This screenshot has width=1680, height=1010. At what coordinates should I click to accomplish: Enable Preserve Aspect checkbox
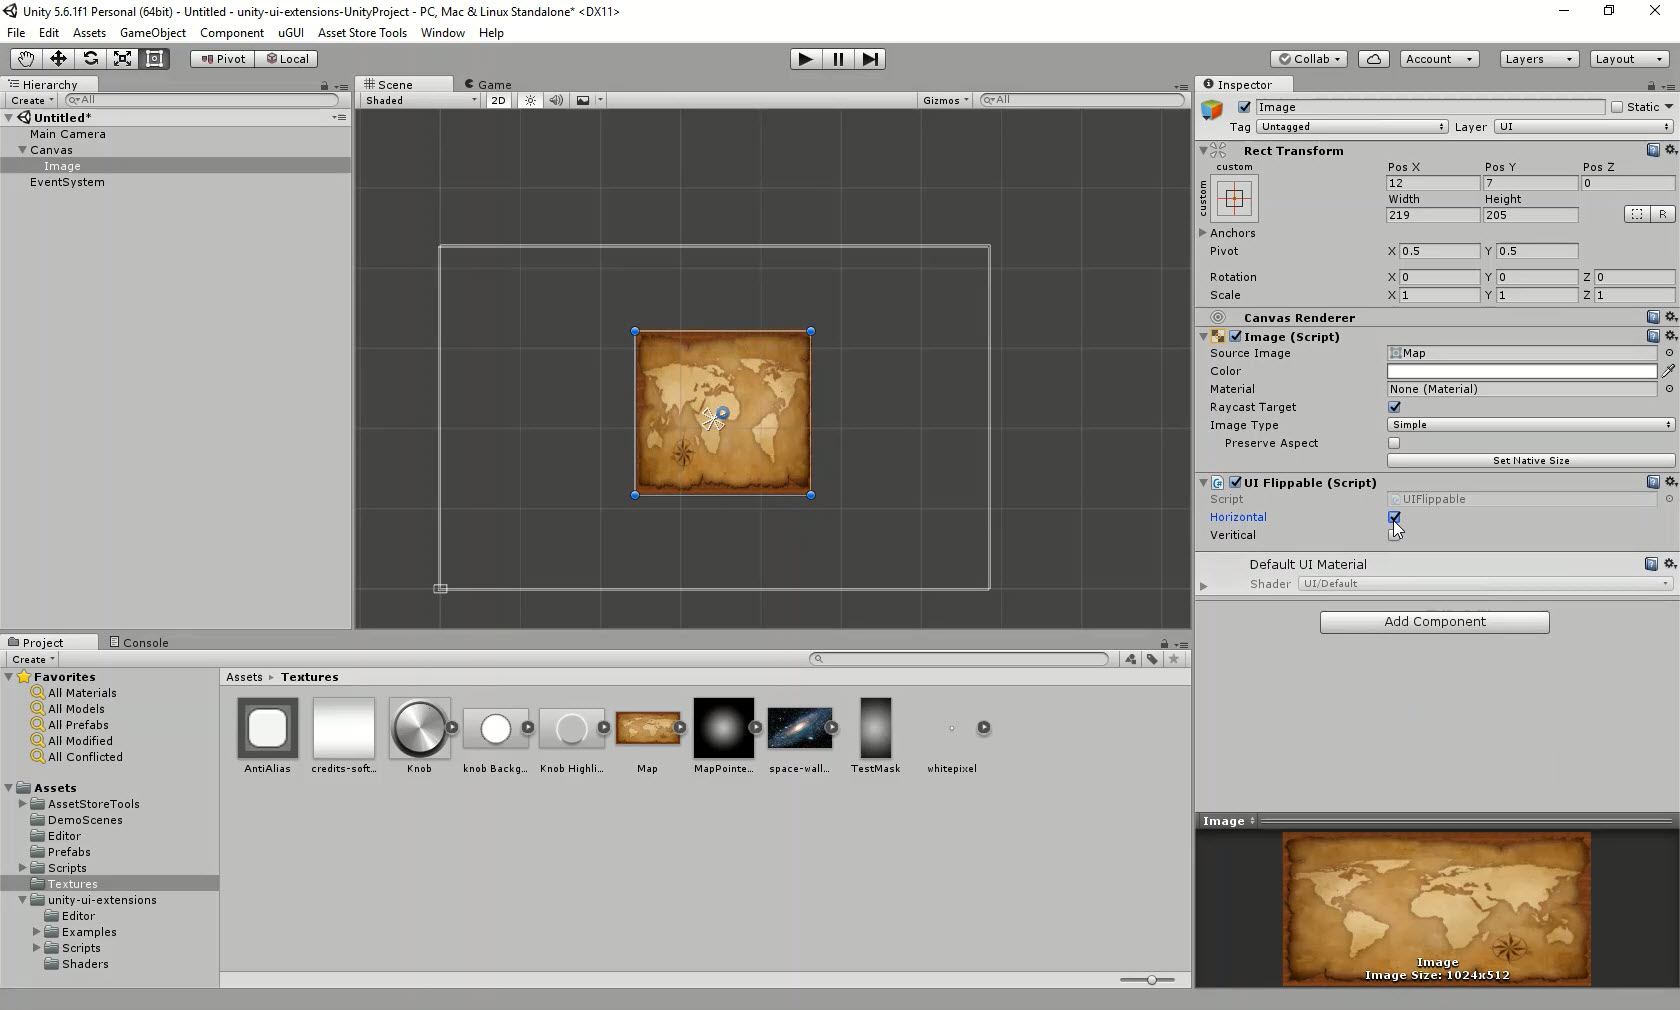coord(1394,443)
